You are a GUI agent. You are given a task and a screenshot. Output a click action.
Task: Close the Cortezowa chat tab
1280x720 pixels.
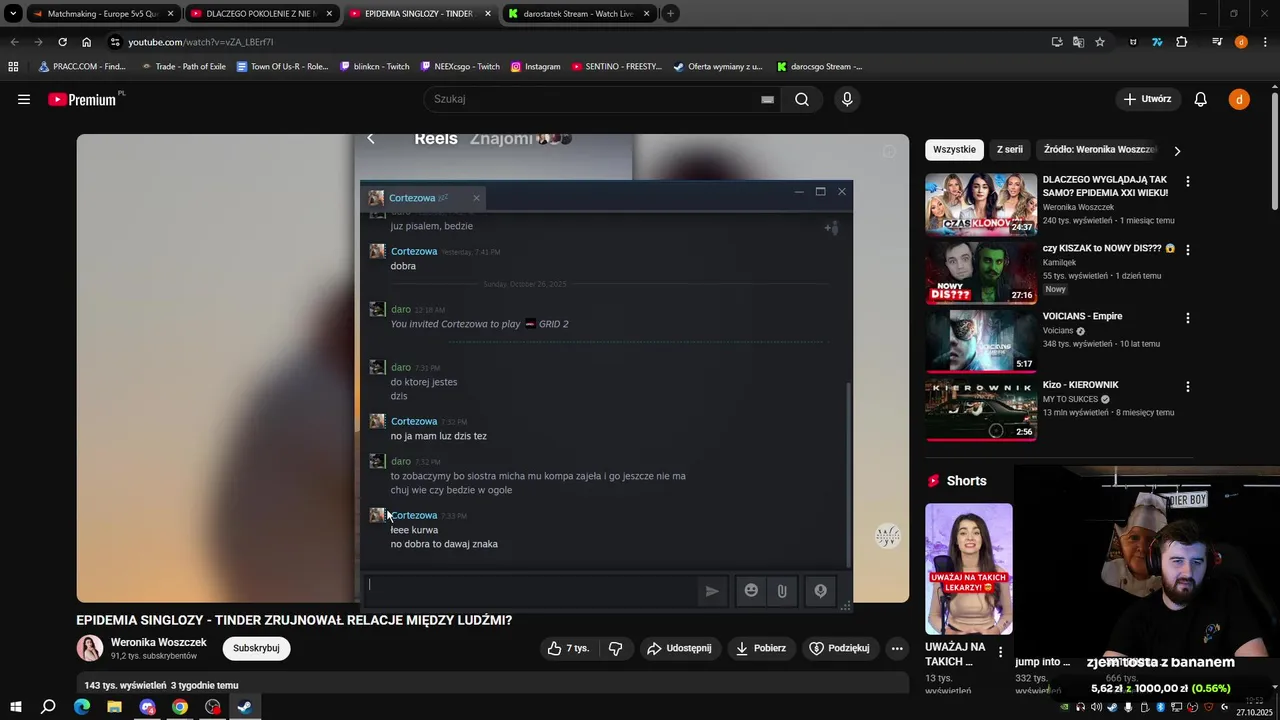pos(476,198)
